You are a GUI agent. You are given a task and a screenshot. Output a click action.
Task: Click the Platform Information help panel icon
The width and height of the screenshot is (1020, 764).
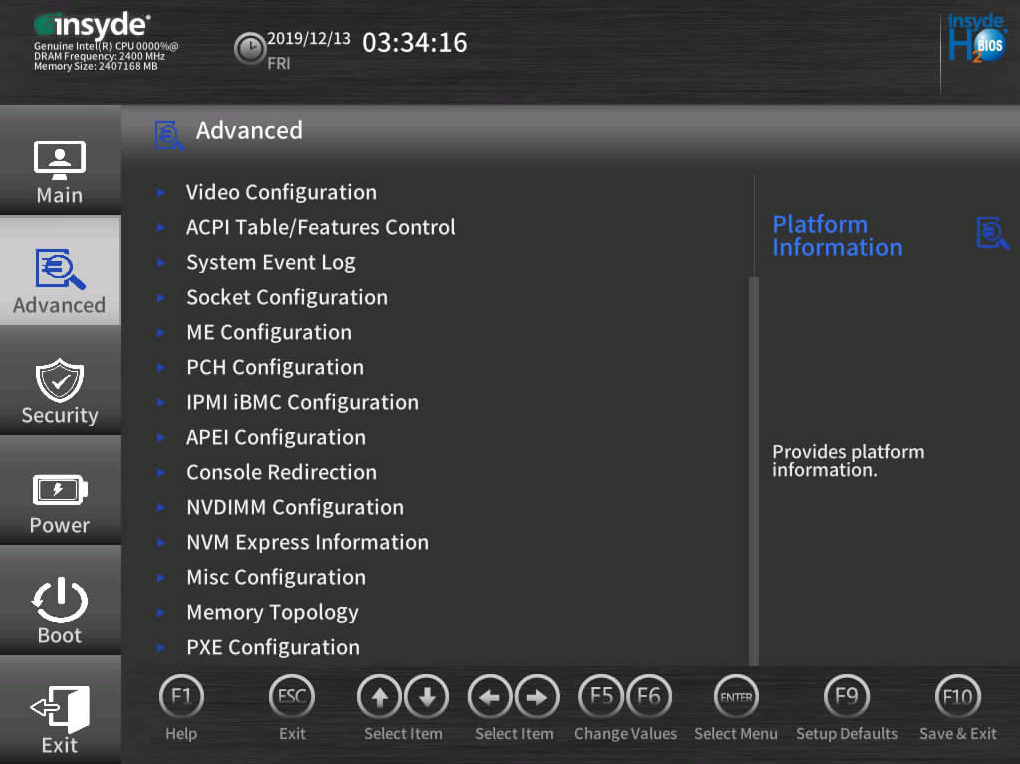click(993, 233)
